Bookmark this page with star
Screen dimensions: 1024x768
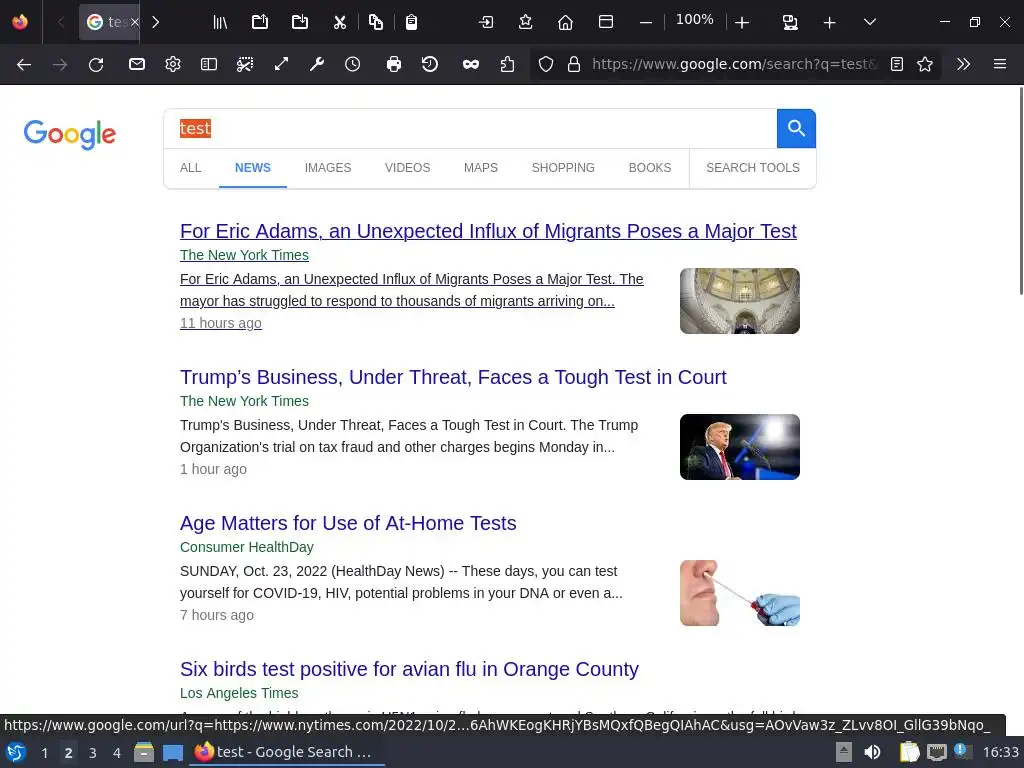click(x=925, y=64)
